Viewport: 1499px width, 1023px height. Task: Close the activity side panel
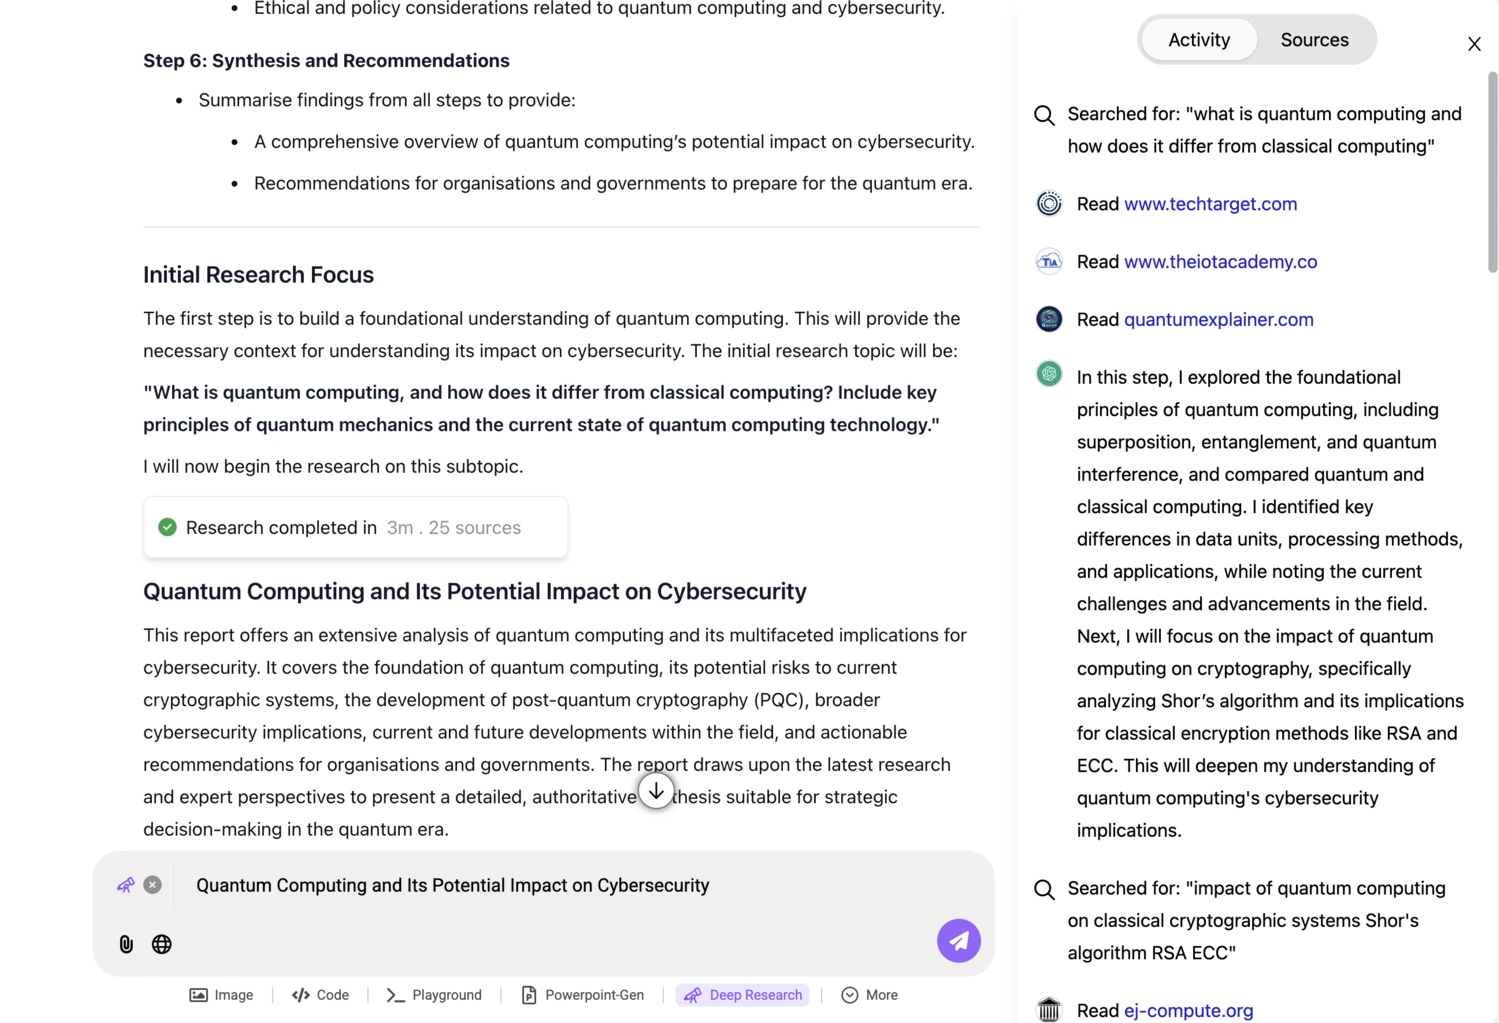pos(1474,44)
